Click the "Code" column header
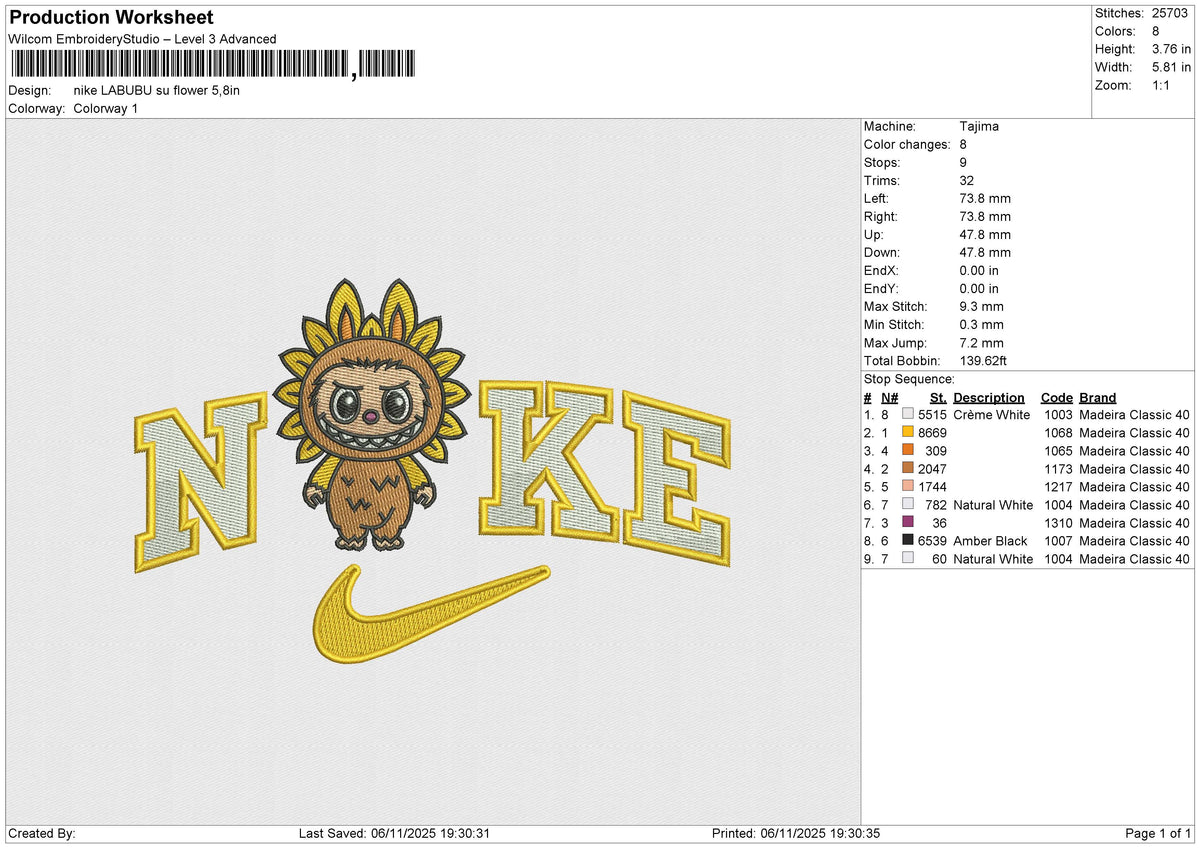Screen dimensions: 1200x848 coord(1056,398)
